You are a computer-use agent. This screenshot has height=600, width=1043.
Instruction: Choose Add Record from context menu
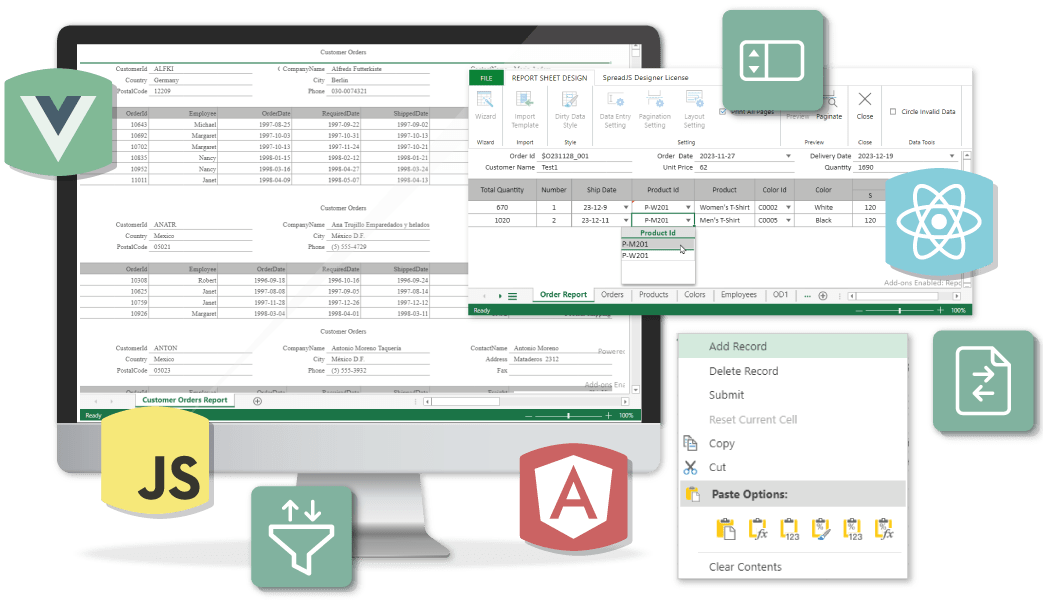[793, 347]
